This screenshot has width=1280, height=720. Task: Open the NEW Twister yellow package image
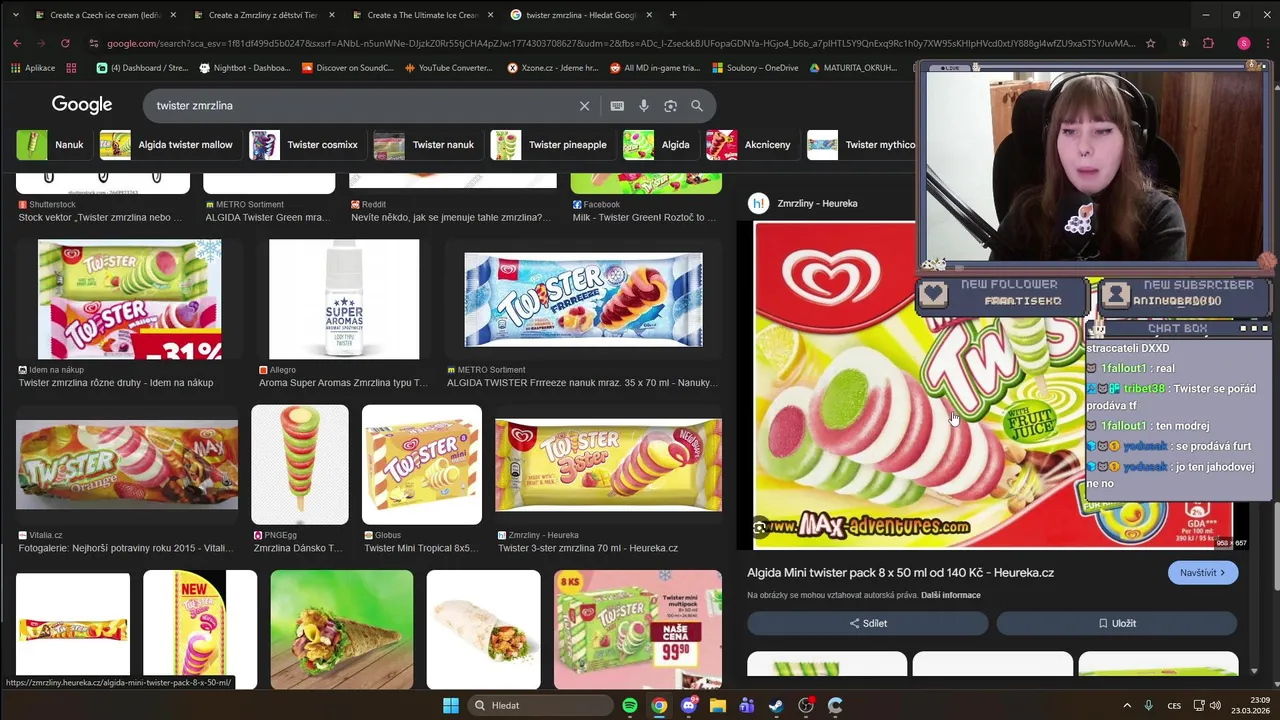[200, 630]
